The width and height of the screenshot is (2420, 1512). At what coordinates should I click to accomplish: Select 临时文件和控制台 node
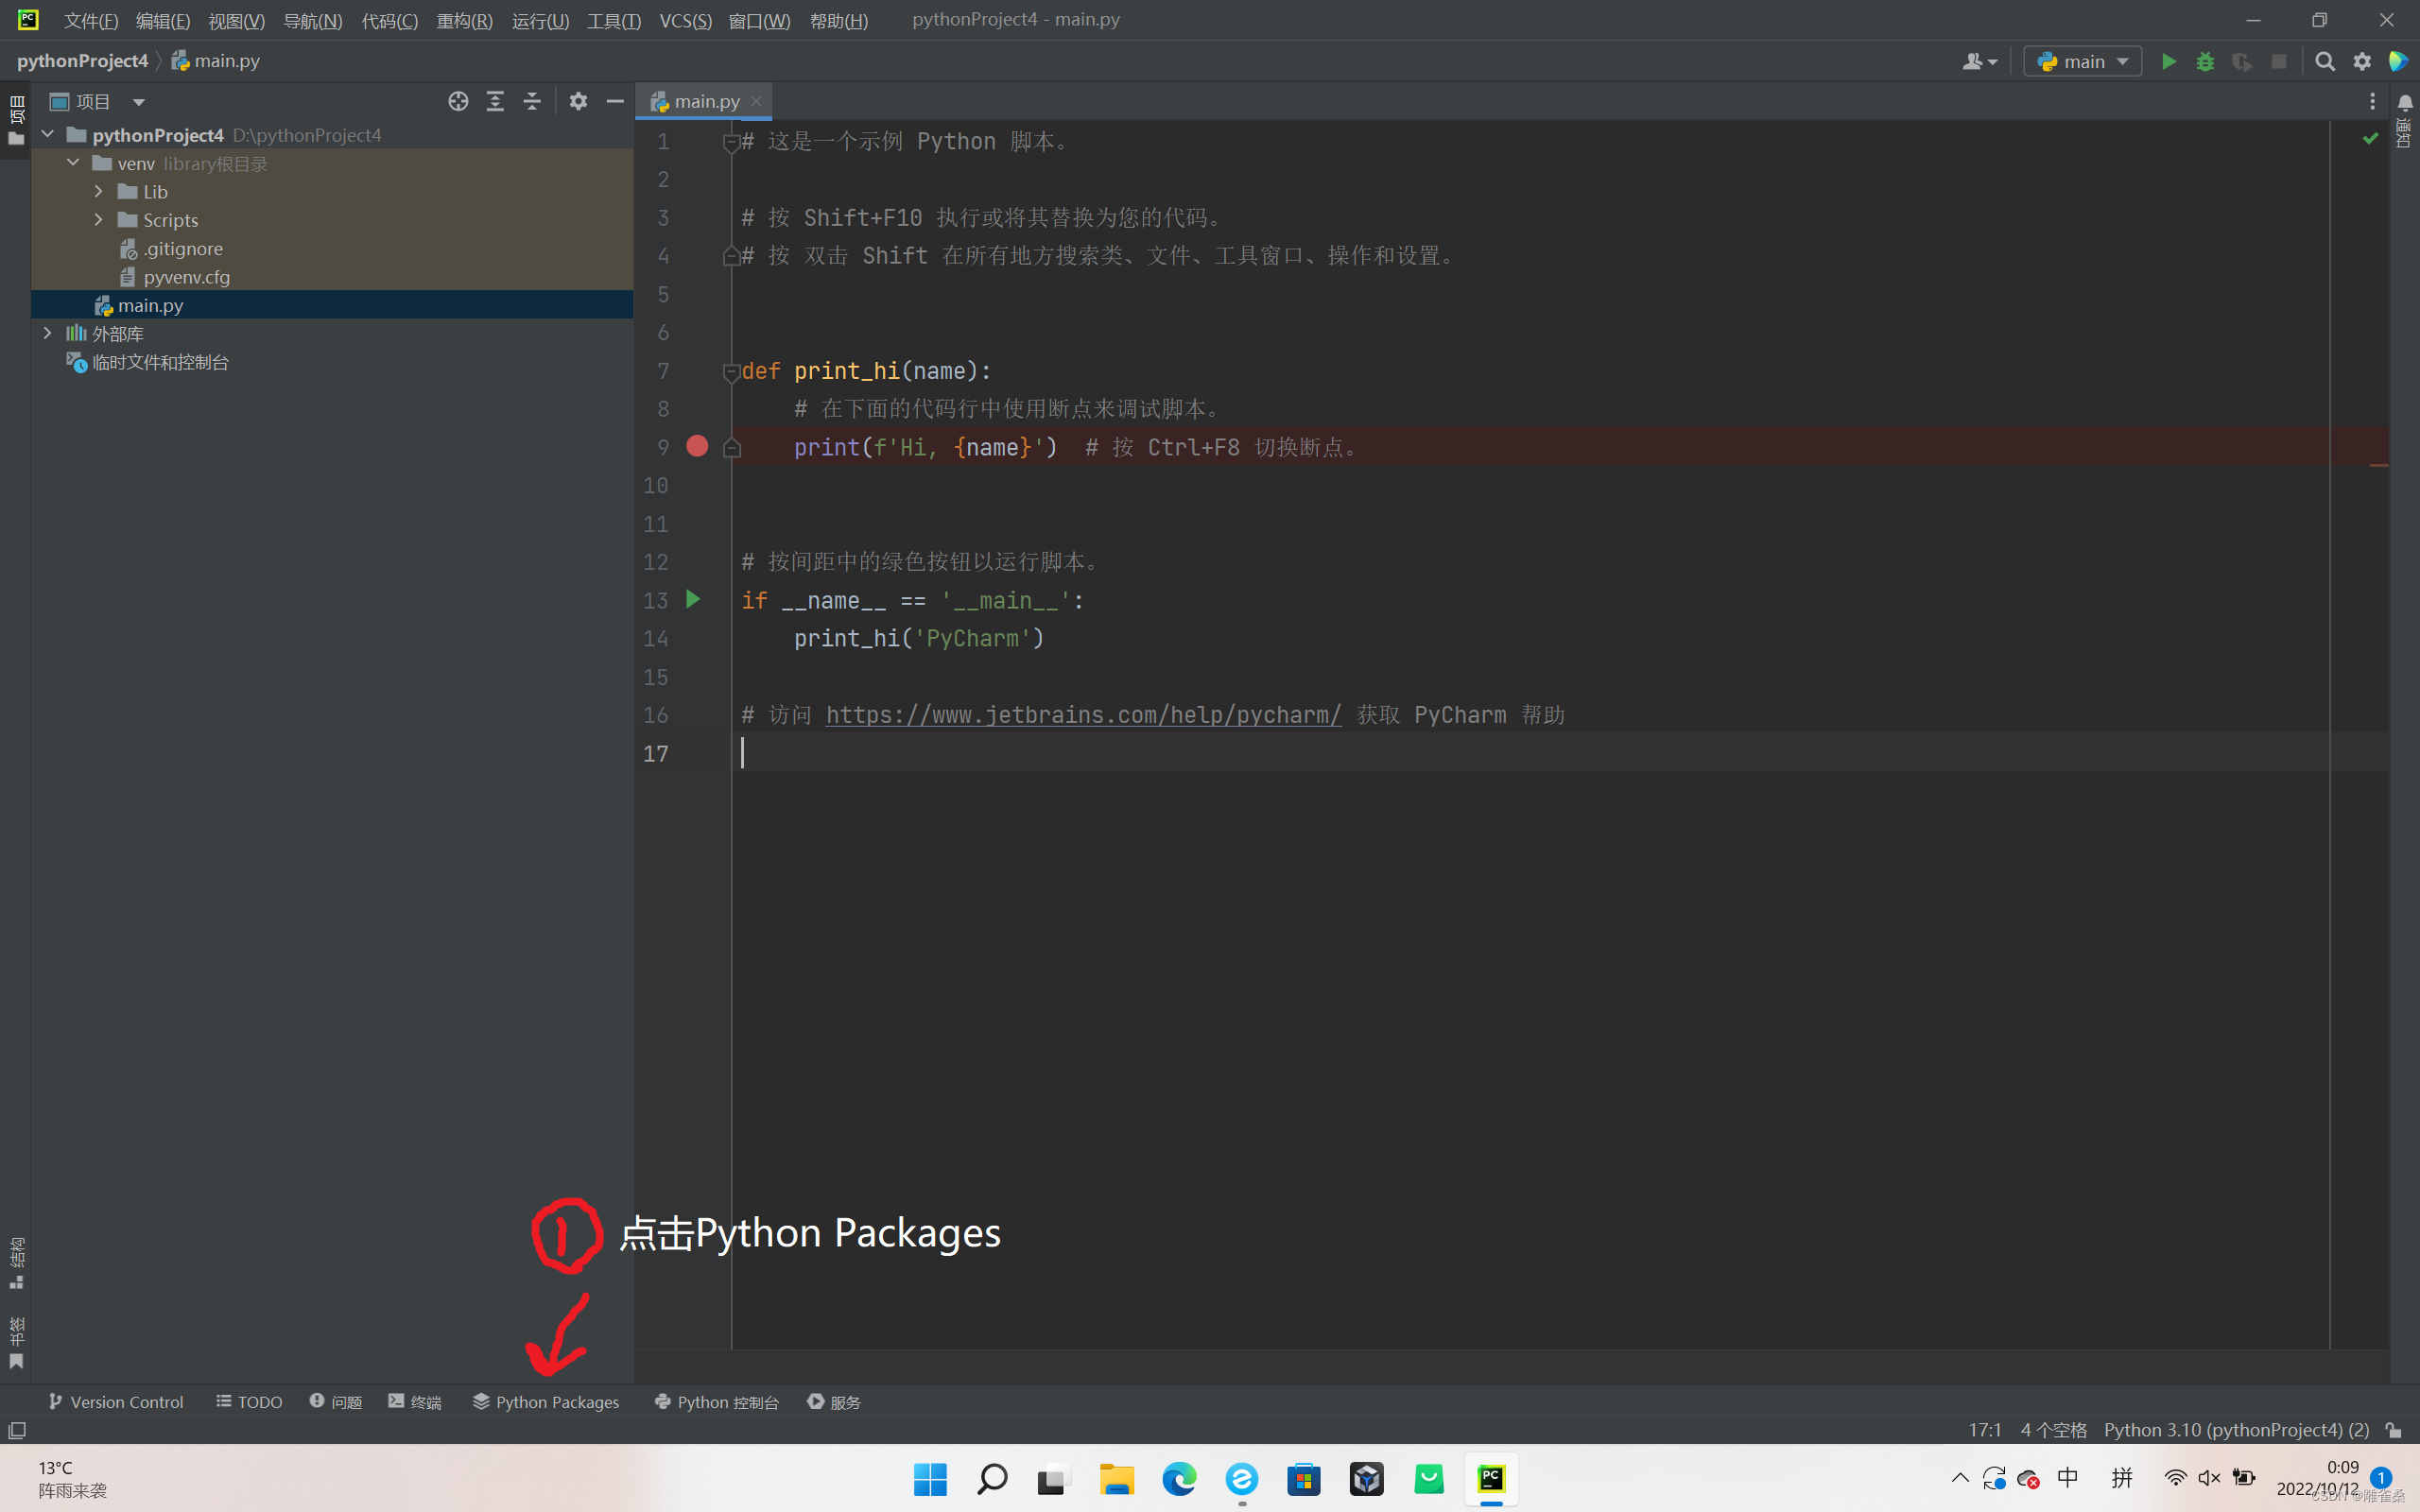pos(147,362)
